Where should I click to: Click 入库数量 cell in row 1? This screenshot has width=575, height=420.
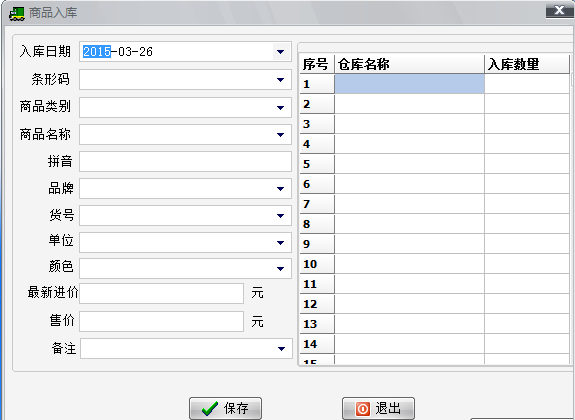pos(527,84)
